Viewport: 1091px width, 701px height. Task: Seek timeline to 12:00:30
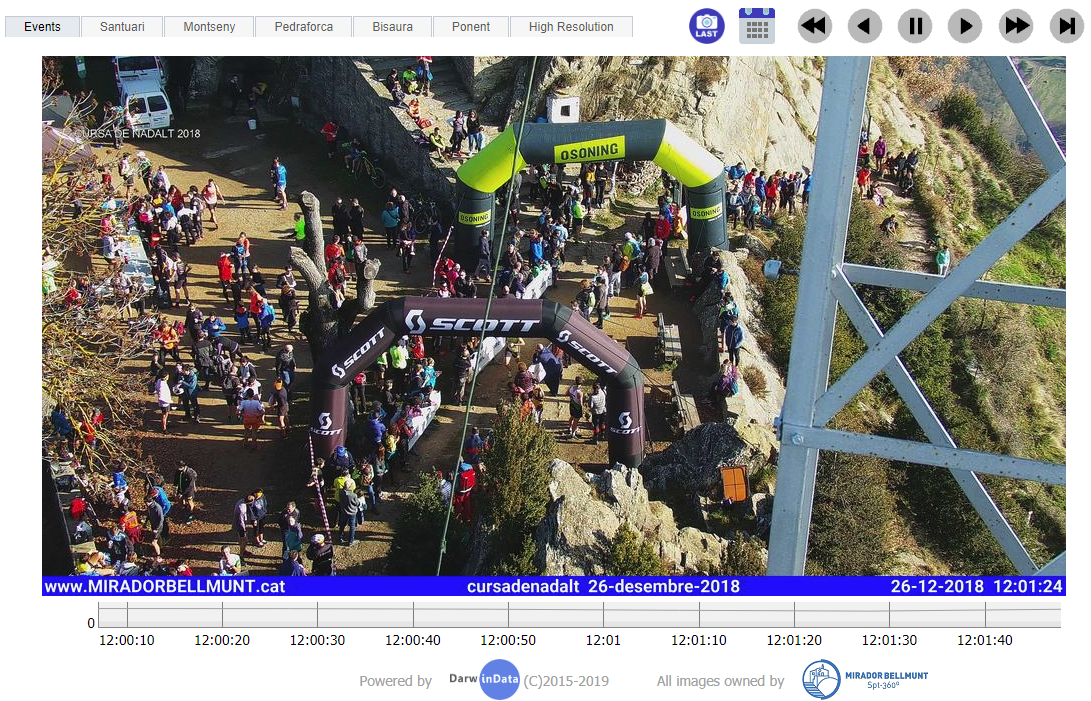click(317, 640)
